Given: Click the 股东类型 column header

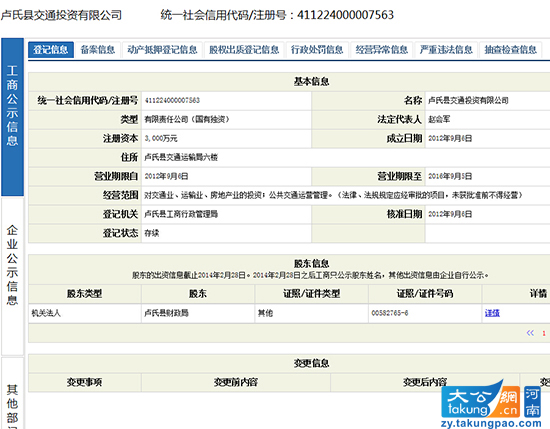Looking at the screenshot, I should click(x=85, y=294).
